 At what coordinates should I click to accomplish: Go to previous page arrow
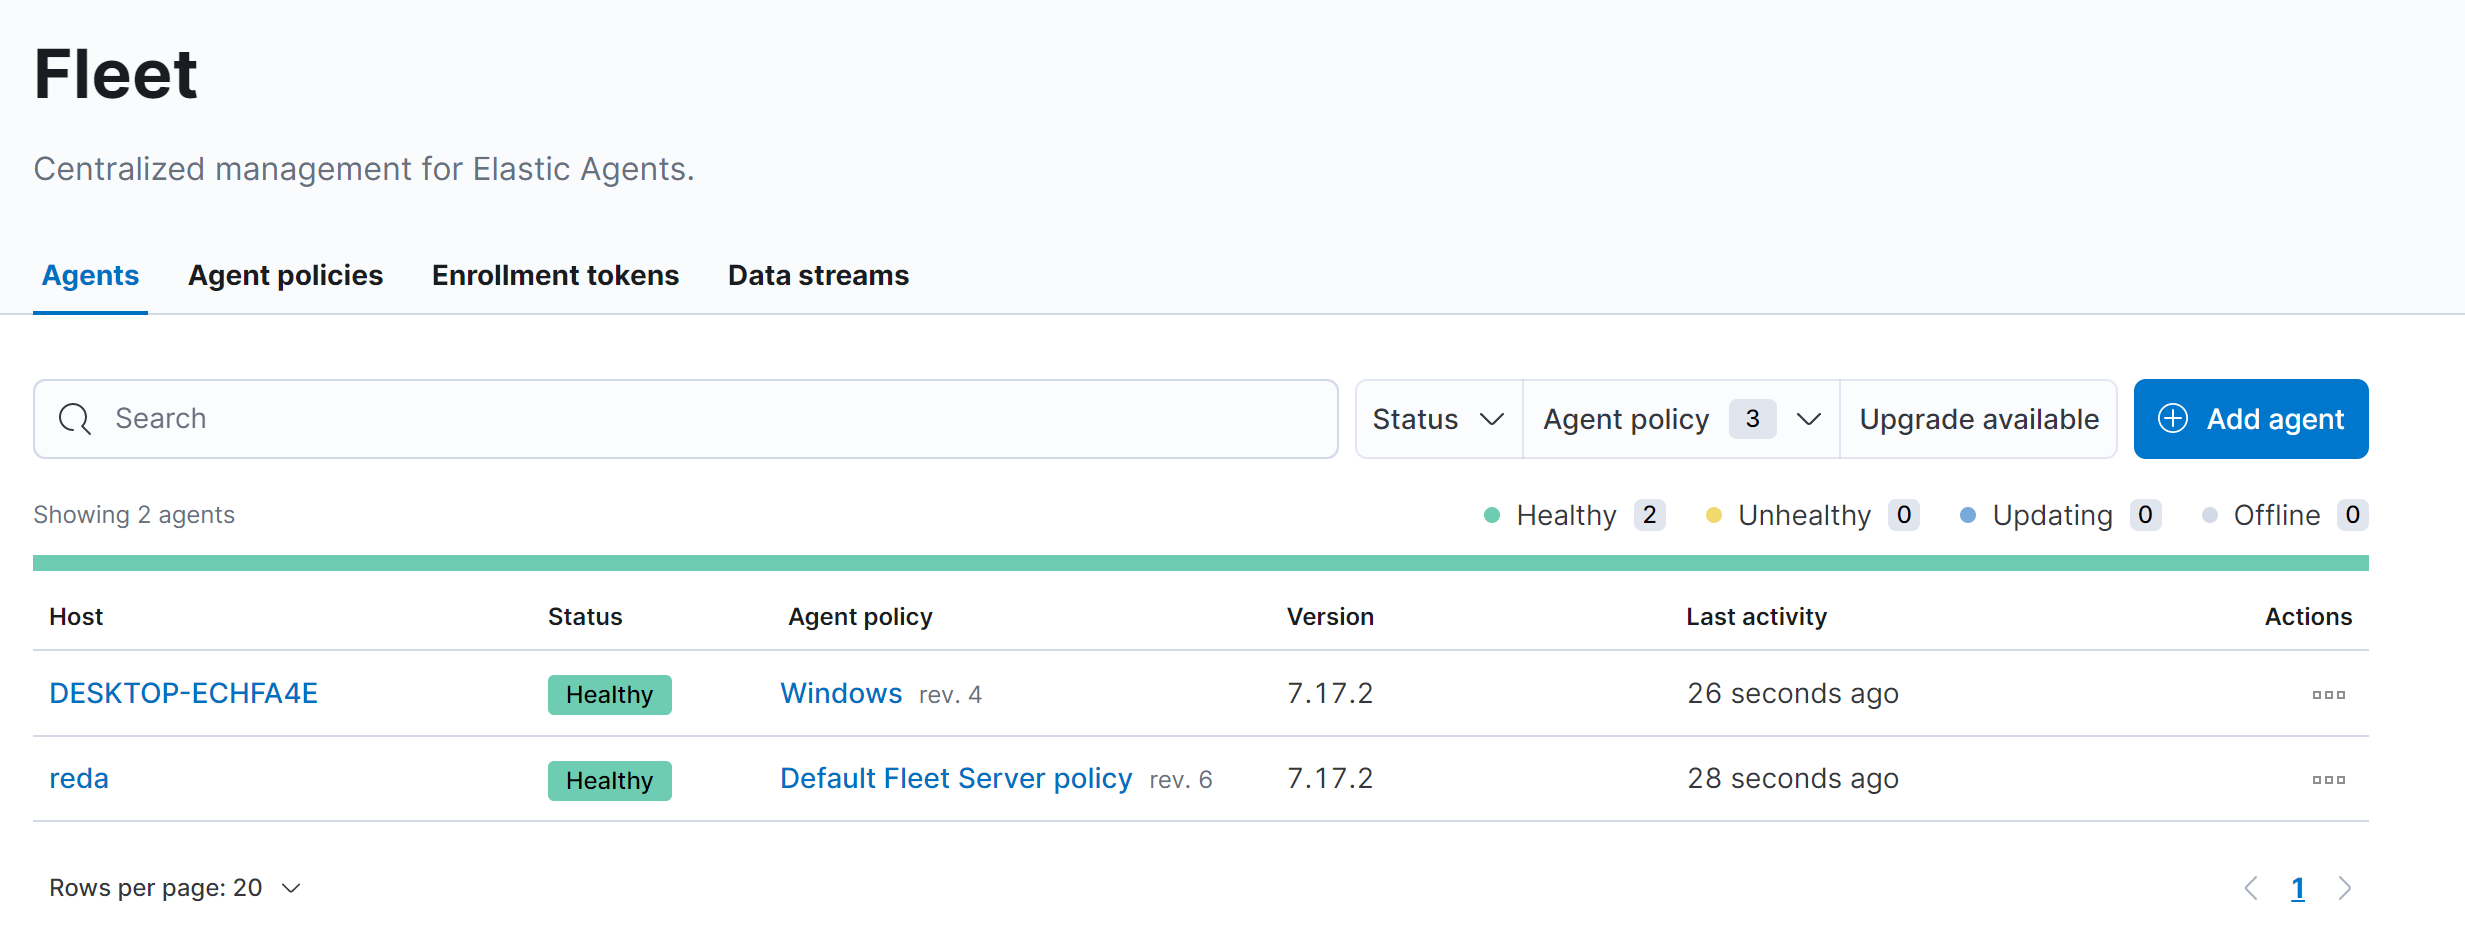[2251, 888]
